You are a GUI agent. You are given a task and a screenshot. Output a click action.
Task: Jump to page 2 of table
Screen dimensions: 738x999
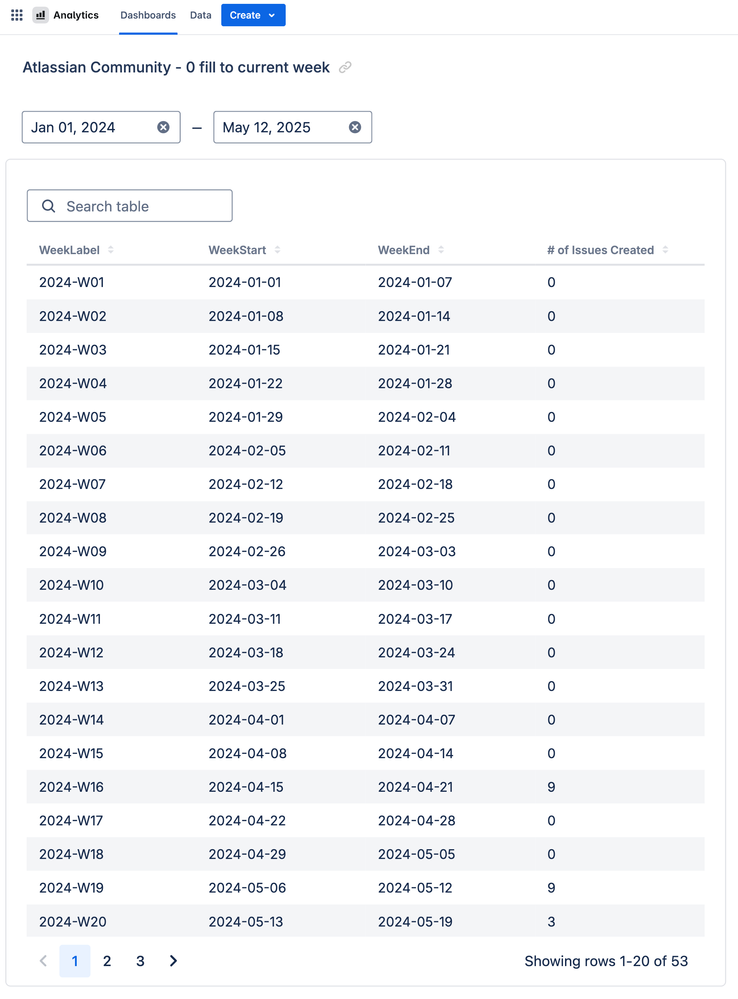(x=107, y=961)
